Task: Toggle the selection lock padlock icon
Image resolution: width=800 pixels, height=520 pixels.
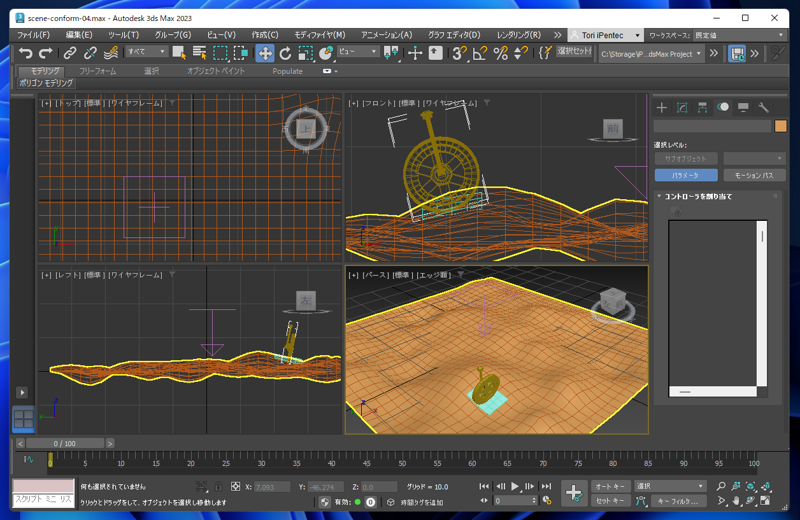Action: pos(218,487)
